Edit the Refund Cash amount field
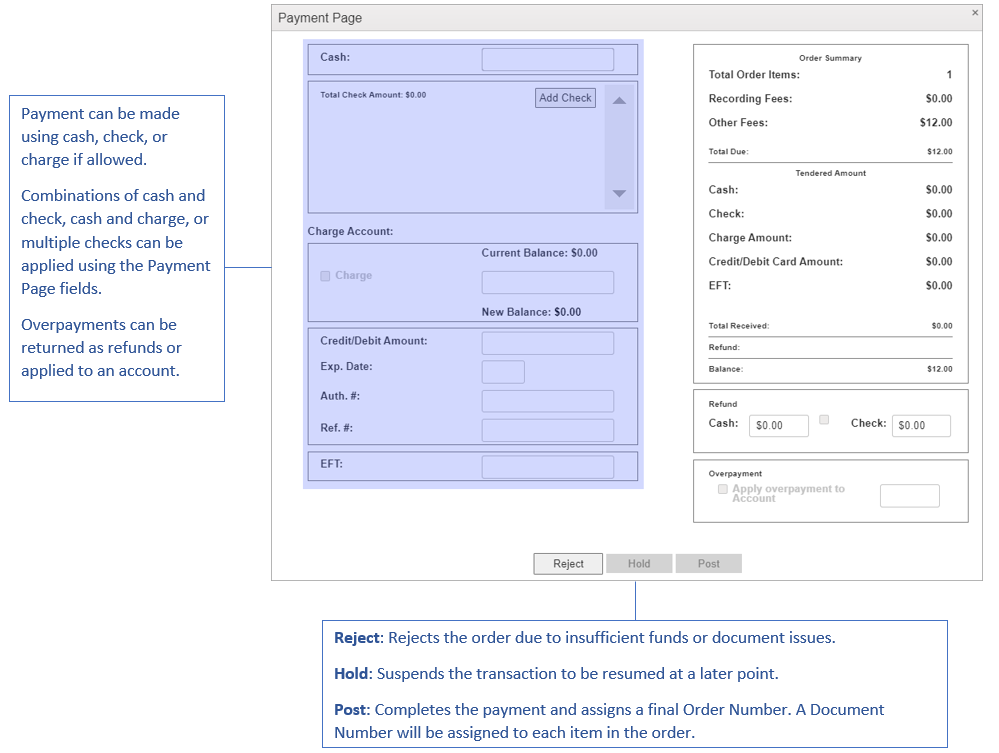 click(779, 425)
